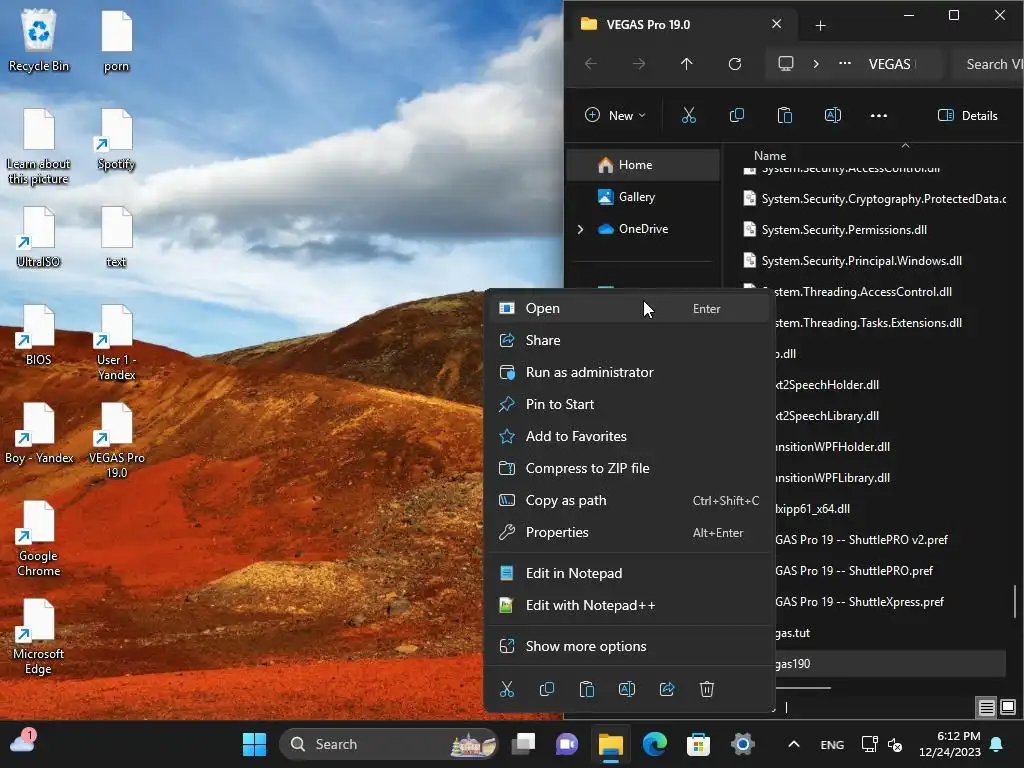Click the ENG language indicator
Image resolution: width=1024 pixels, height=768 pixels.
tap(832, 744)
